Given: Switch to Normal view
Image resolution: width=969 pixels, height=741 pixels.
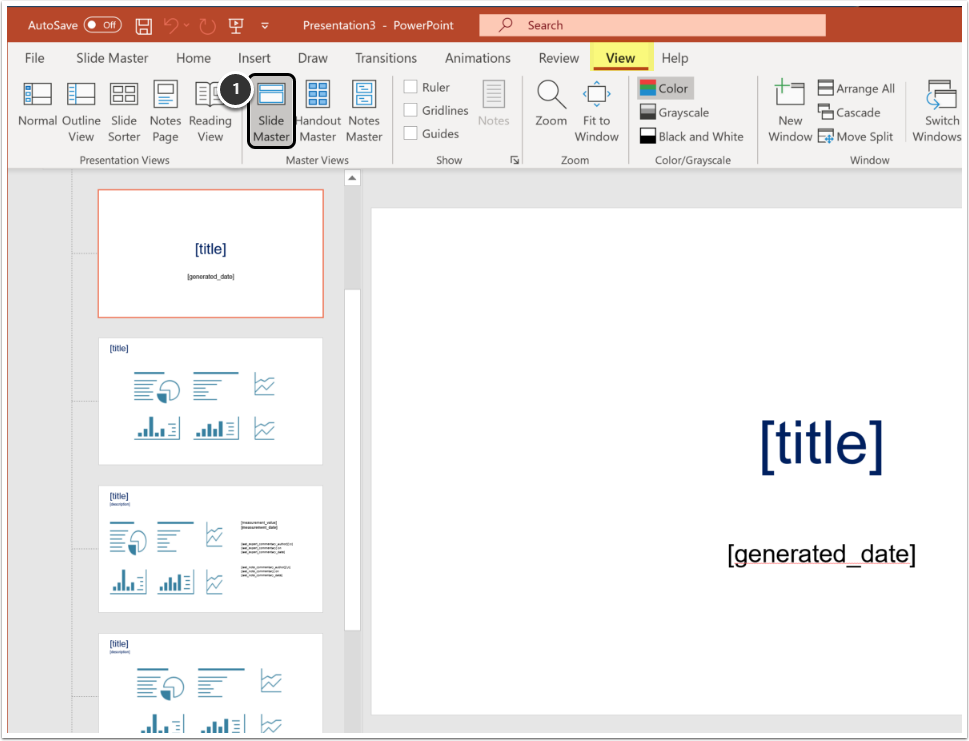Looking at the screenshot, I should point(37,110).
